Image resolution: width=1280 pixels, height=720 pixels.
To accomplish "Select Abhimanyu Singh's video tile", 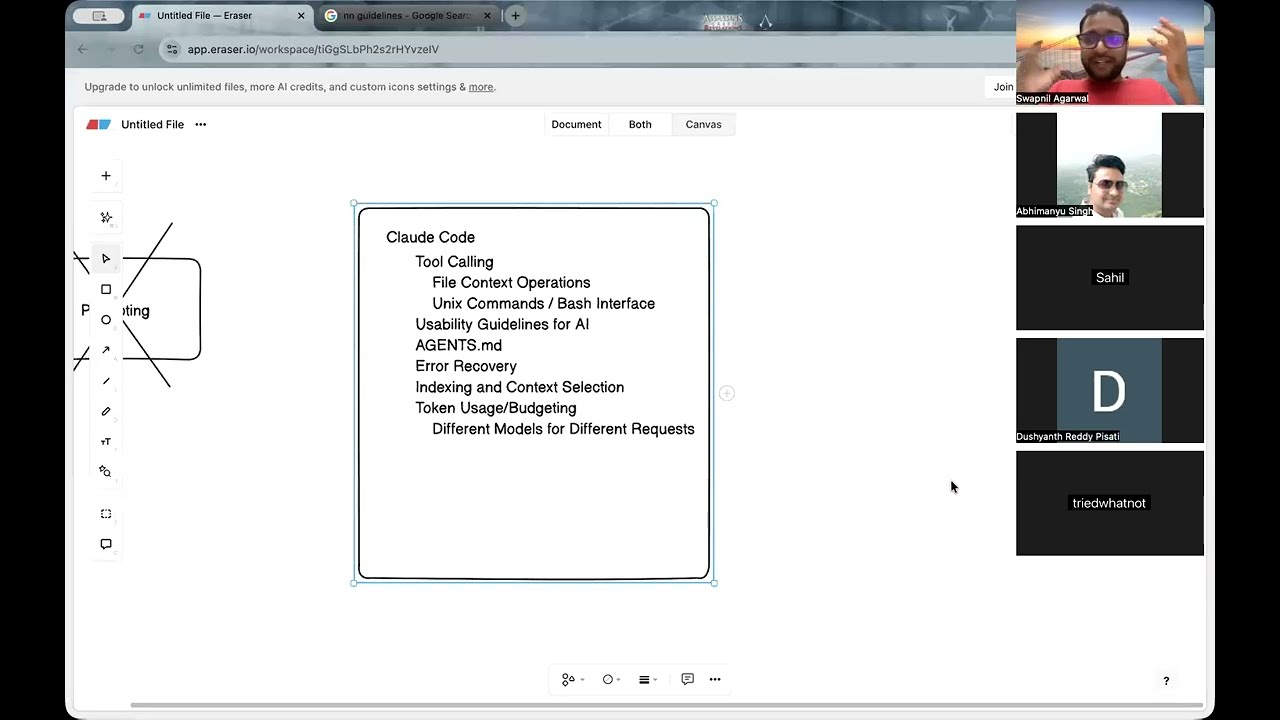I will click(x=1110, y=165).
